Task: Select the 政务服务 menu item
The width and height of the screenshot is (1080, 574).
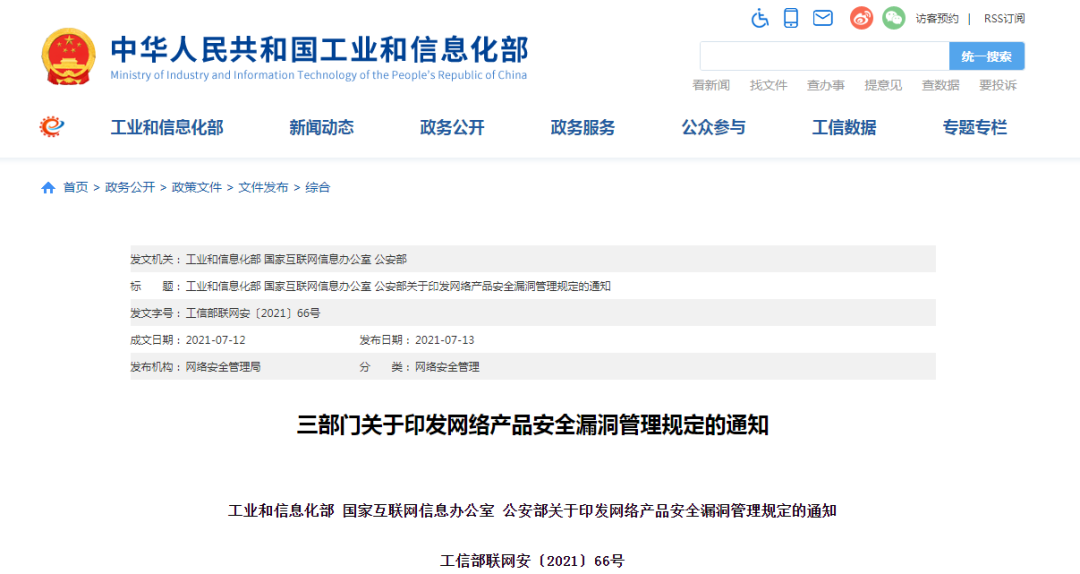Action: [x=583, y=128]
